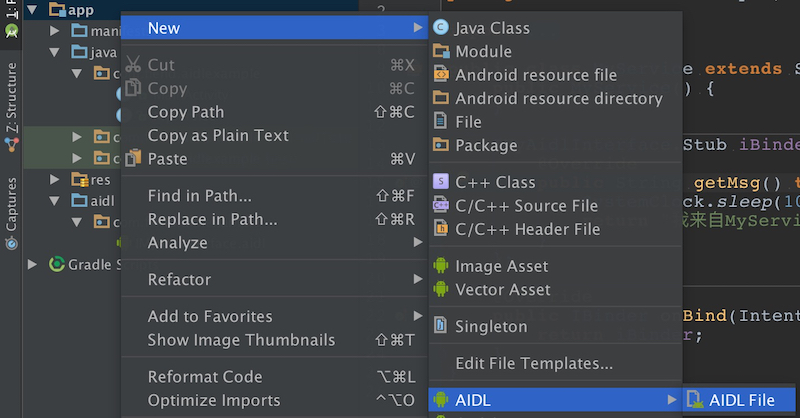The width and height of the screenshot is (800, 418).
Task: Click the Cut scissors icon
Action: pyautogui.click(x=133, y=64)
